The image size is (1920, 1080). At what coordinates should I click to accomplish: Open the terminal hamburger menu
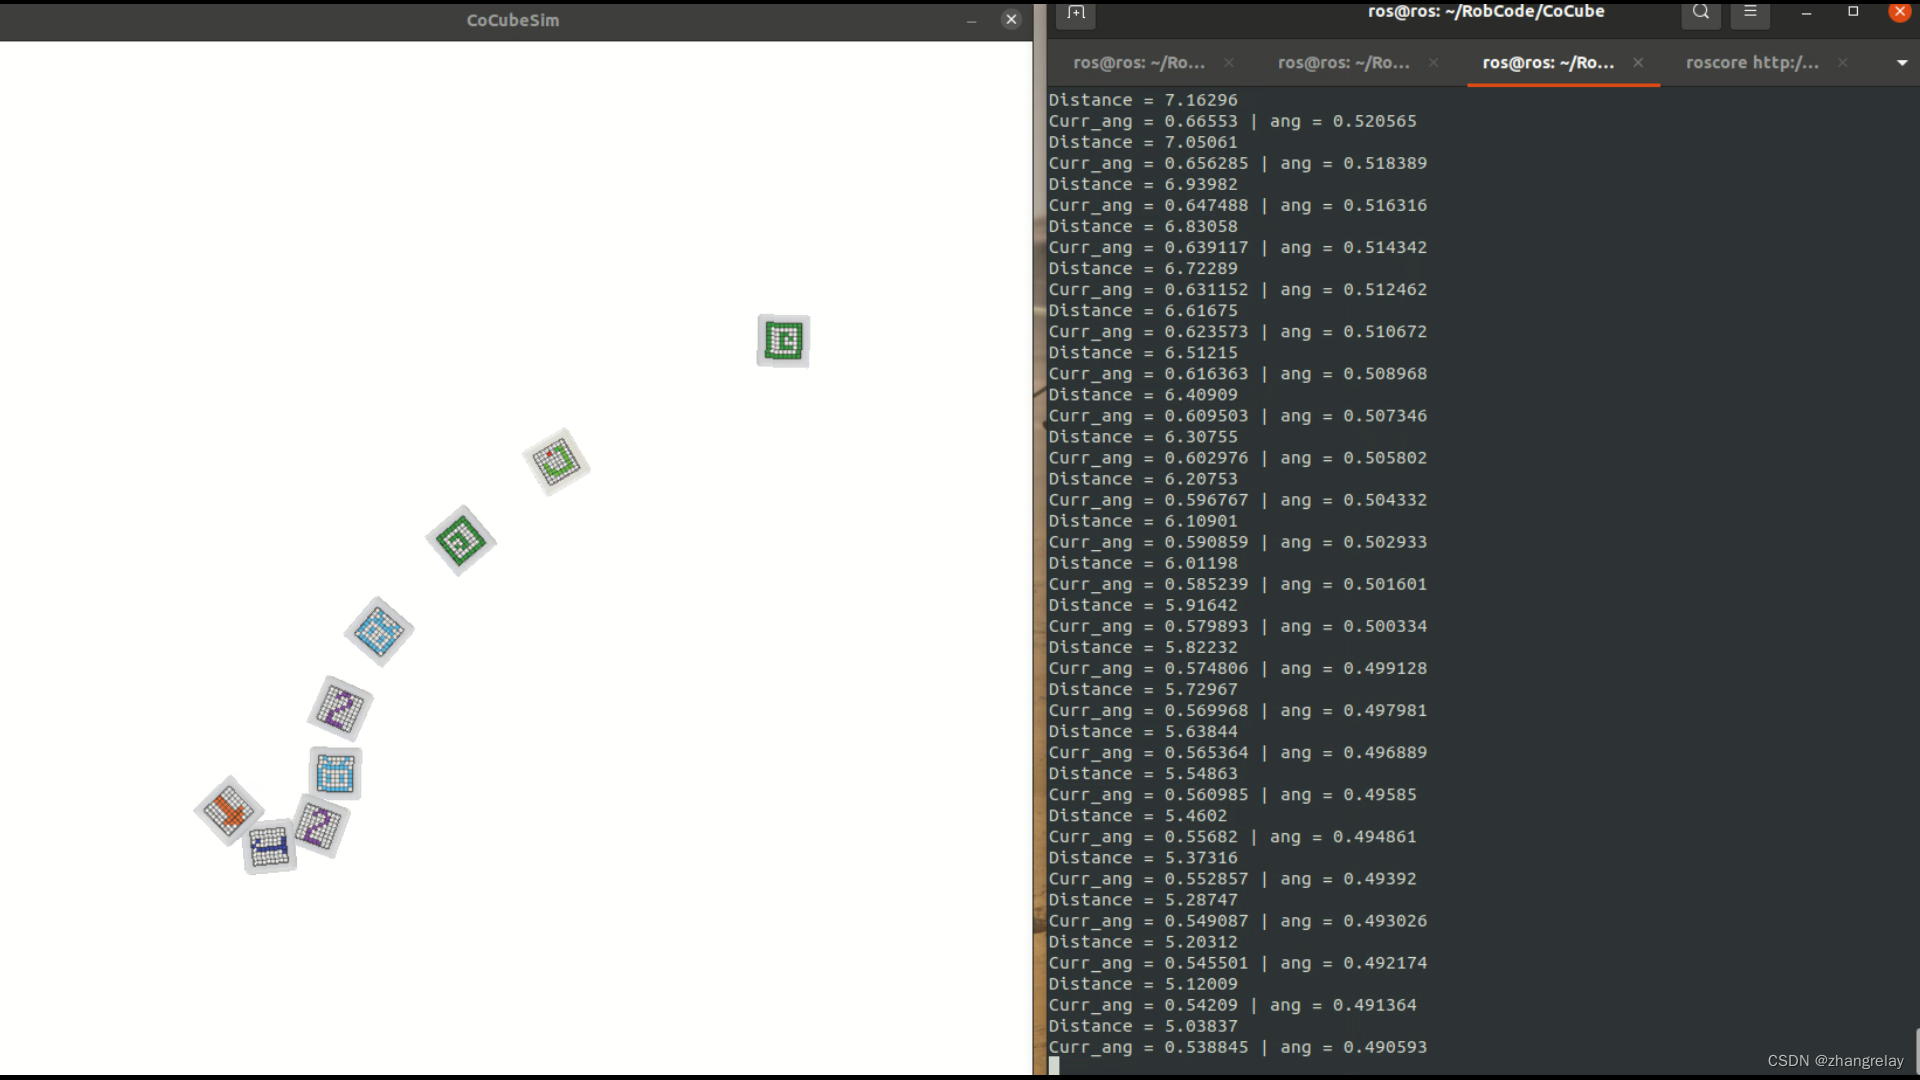point(1750,12)
